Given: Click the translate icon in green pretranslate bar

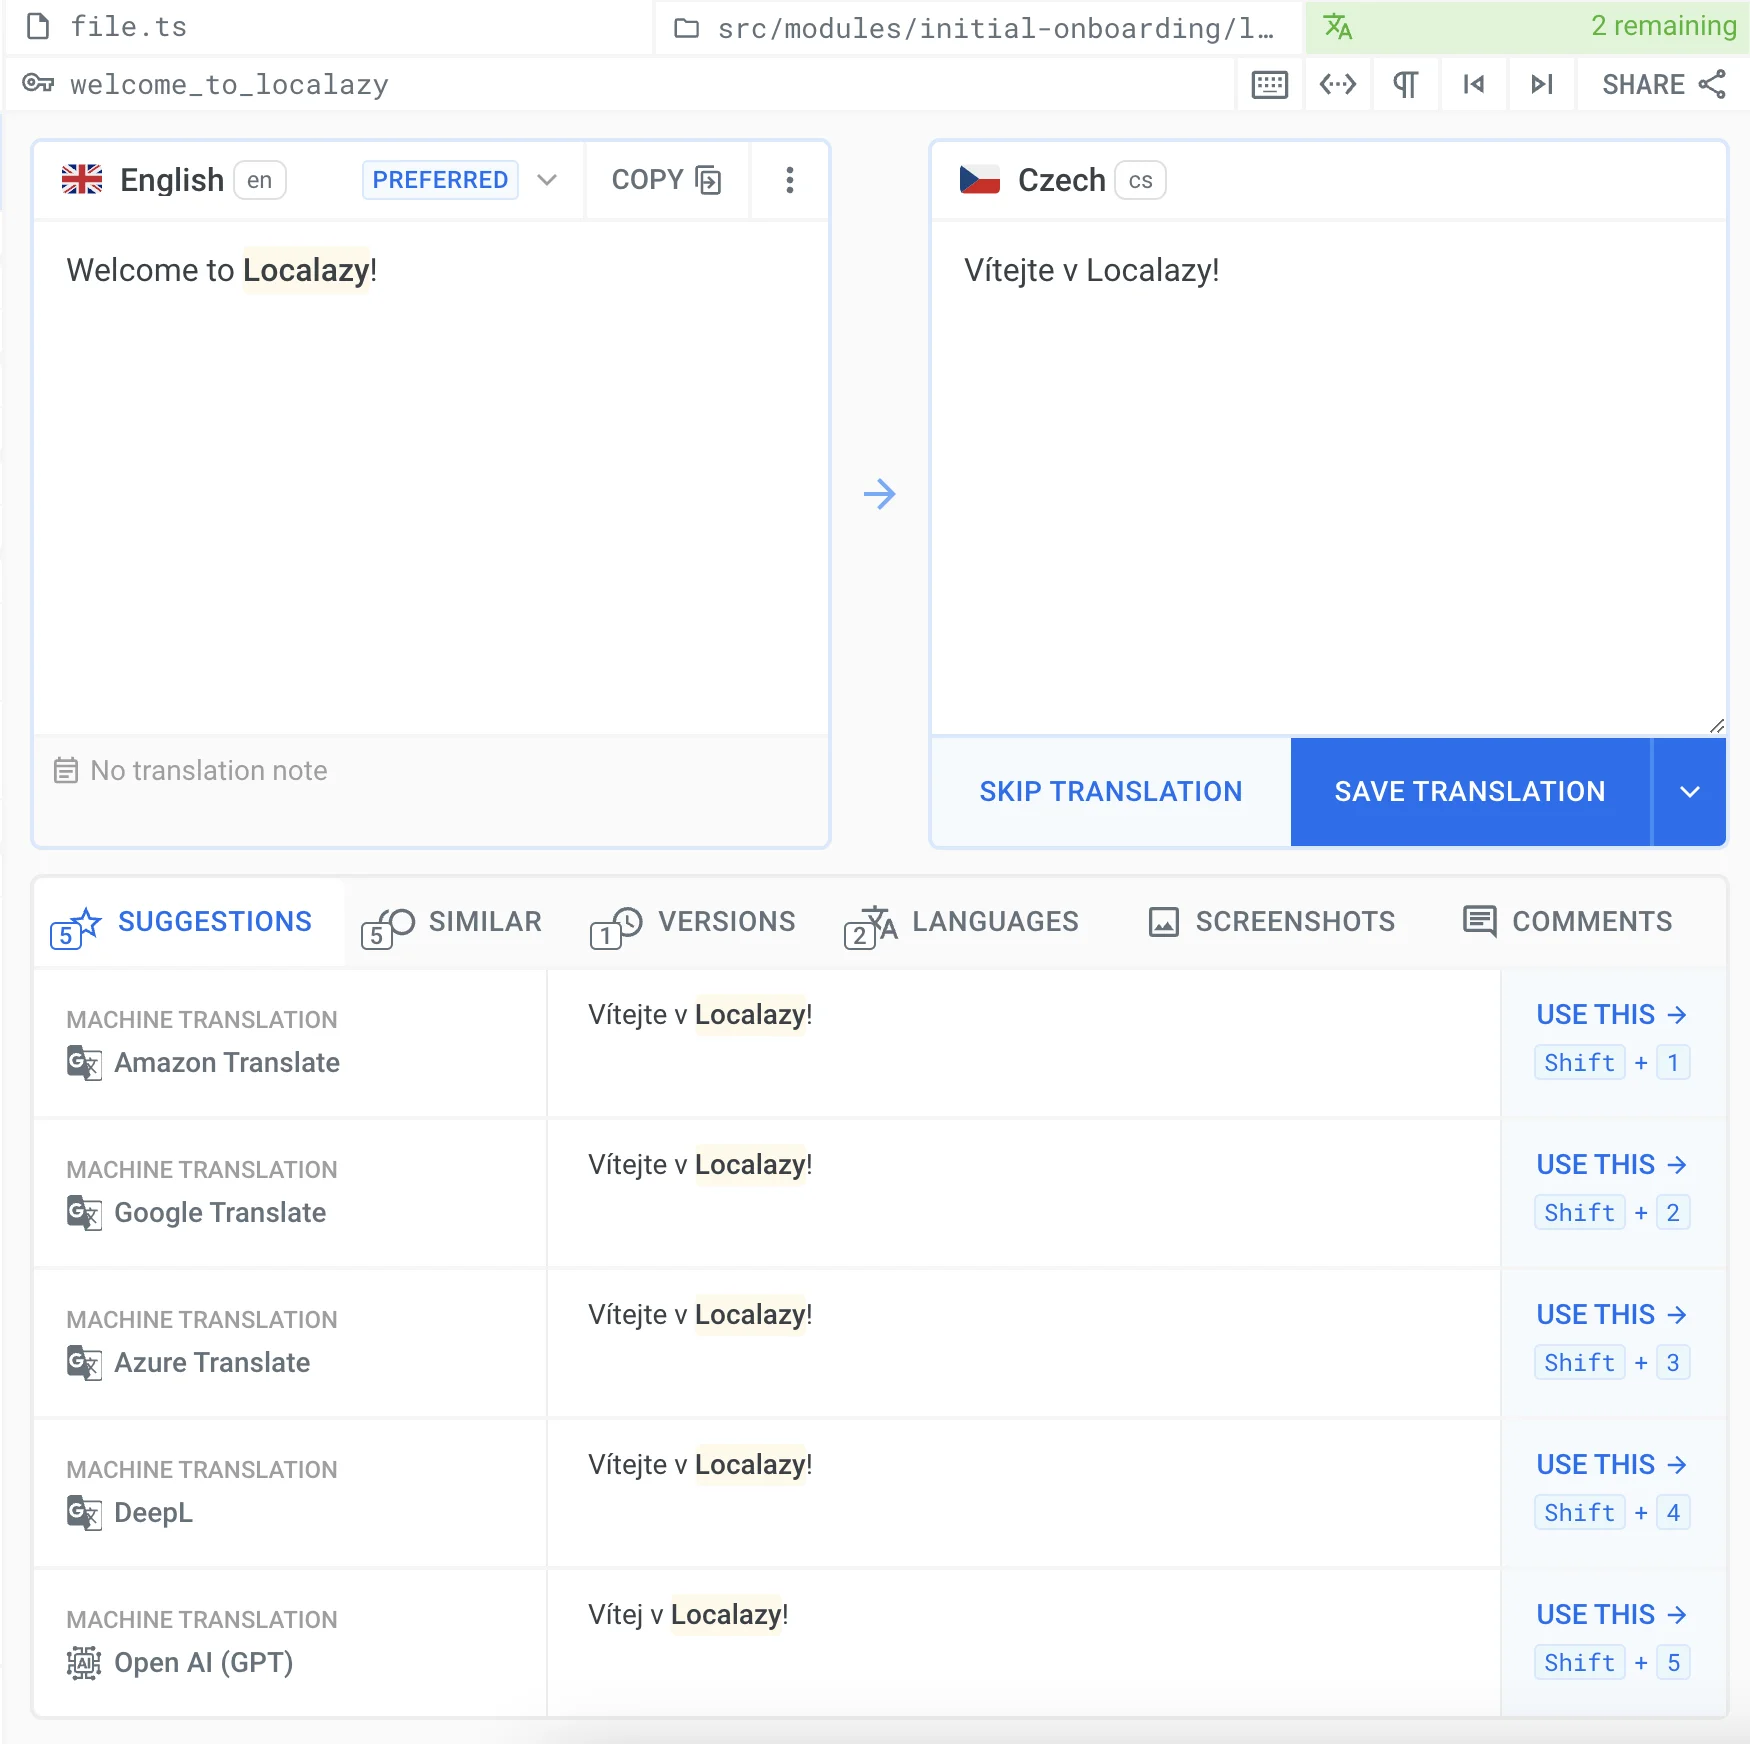Looking at the screenshot, I should 1337,26.
